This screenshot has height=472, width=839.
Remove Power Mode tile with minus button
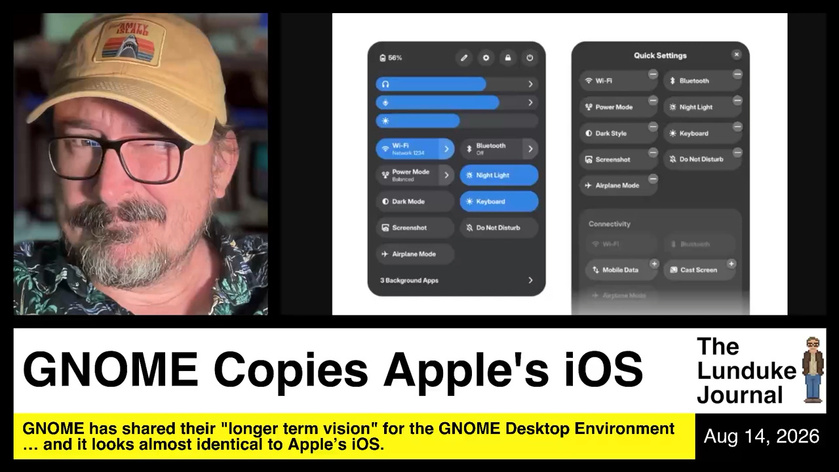click(x=653, y=101)
